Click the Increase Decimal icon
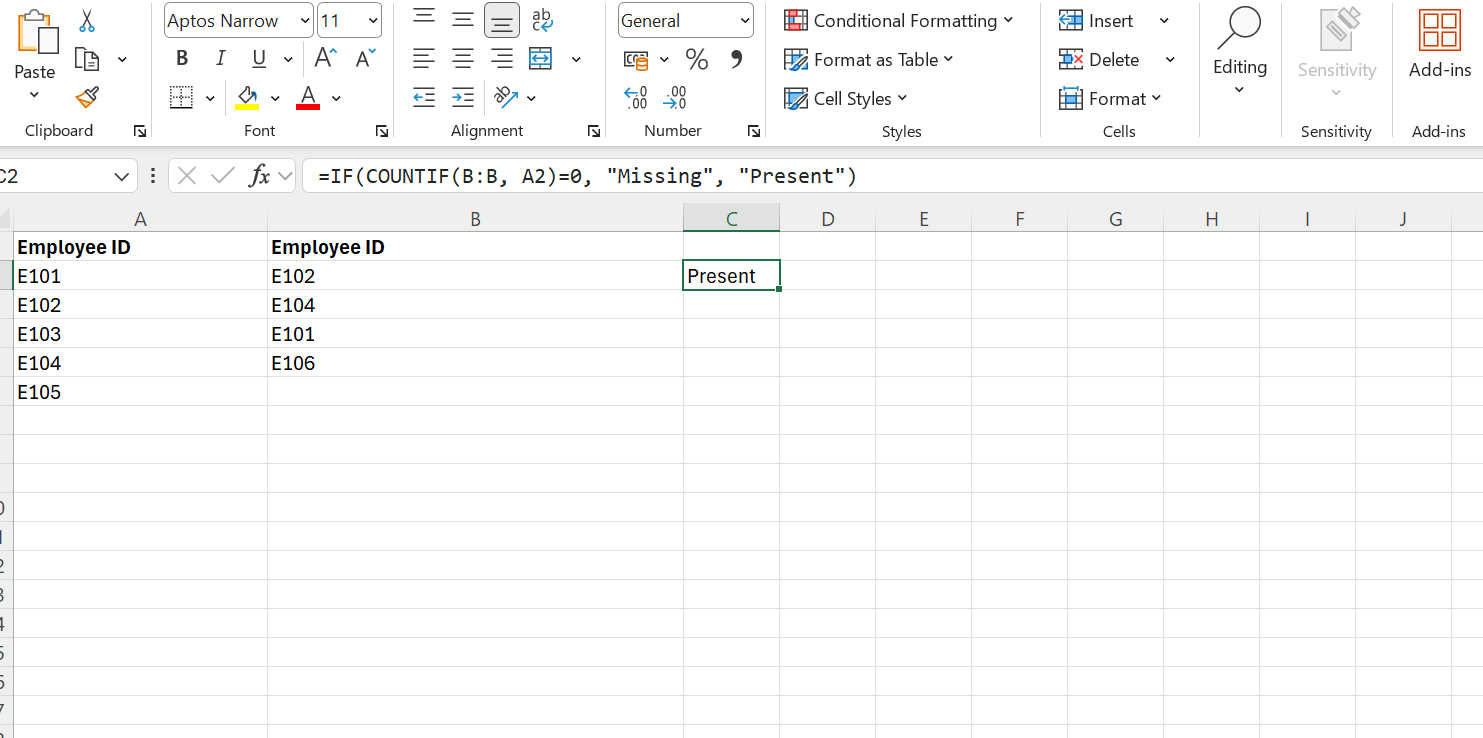 coord(636,98)
